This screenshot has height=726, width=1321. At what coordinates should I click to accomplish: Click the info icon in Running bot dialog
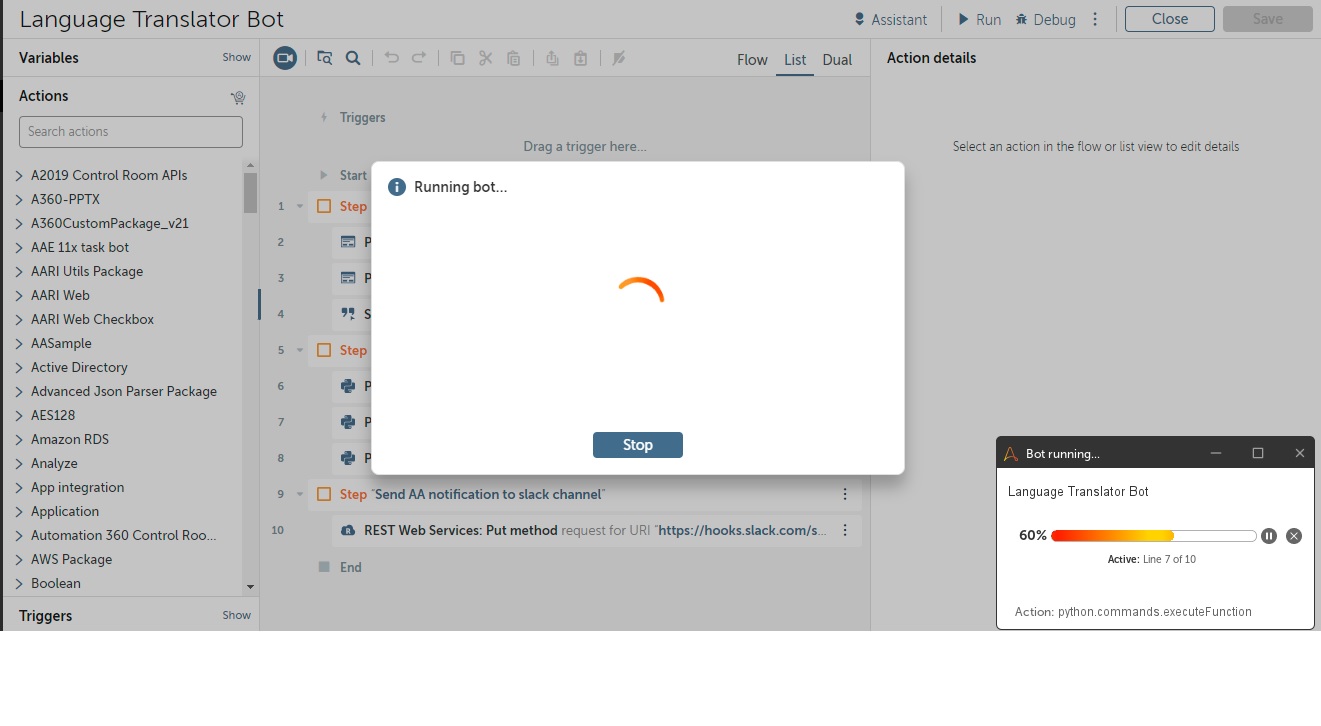(x=397, y=187)
